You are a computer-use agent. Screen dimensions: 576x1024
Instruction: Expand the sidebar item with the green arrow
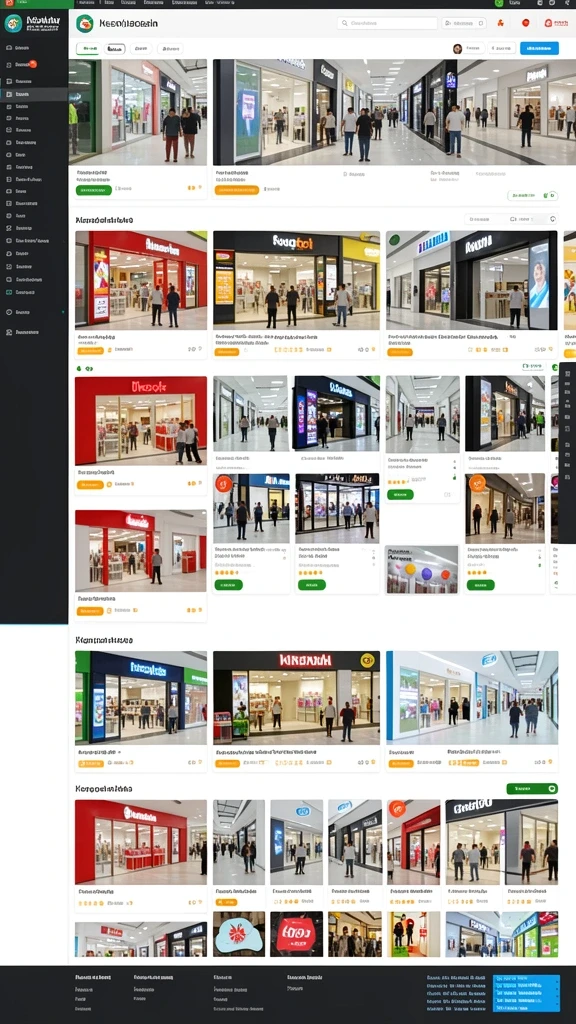click(x=34, y=312)
